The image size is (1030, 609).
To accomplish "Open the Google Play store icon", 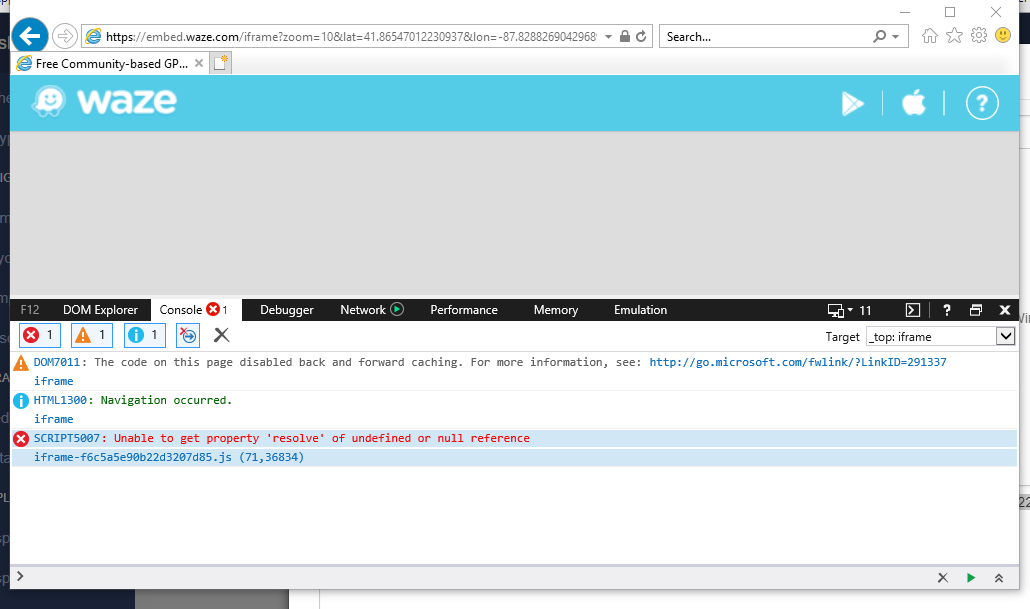I will coord(853,103).
